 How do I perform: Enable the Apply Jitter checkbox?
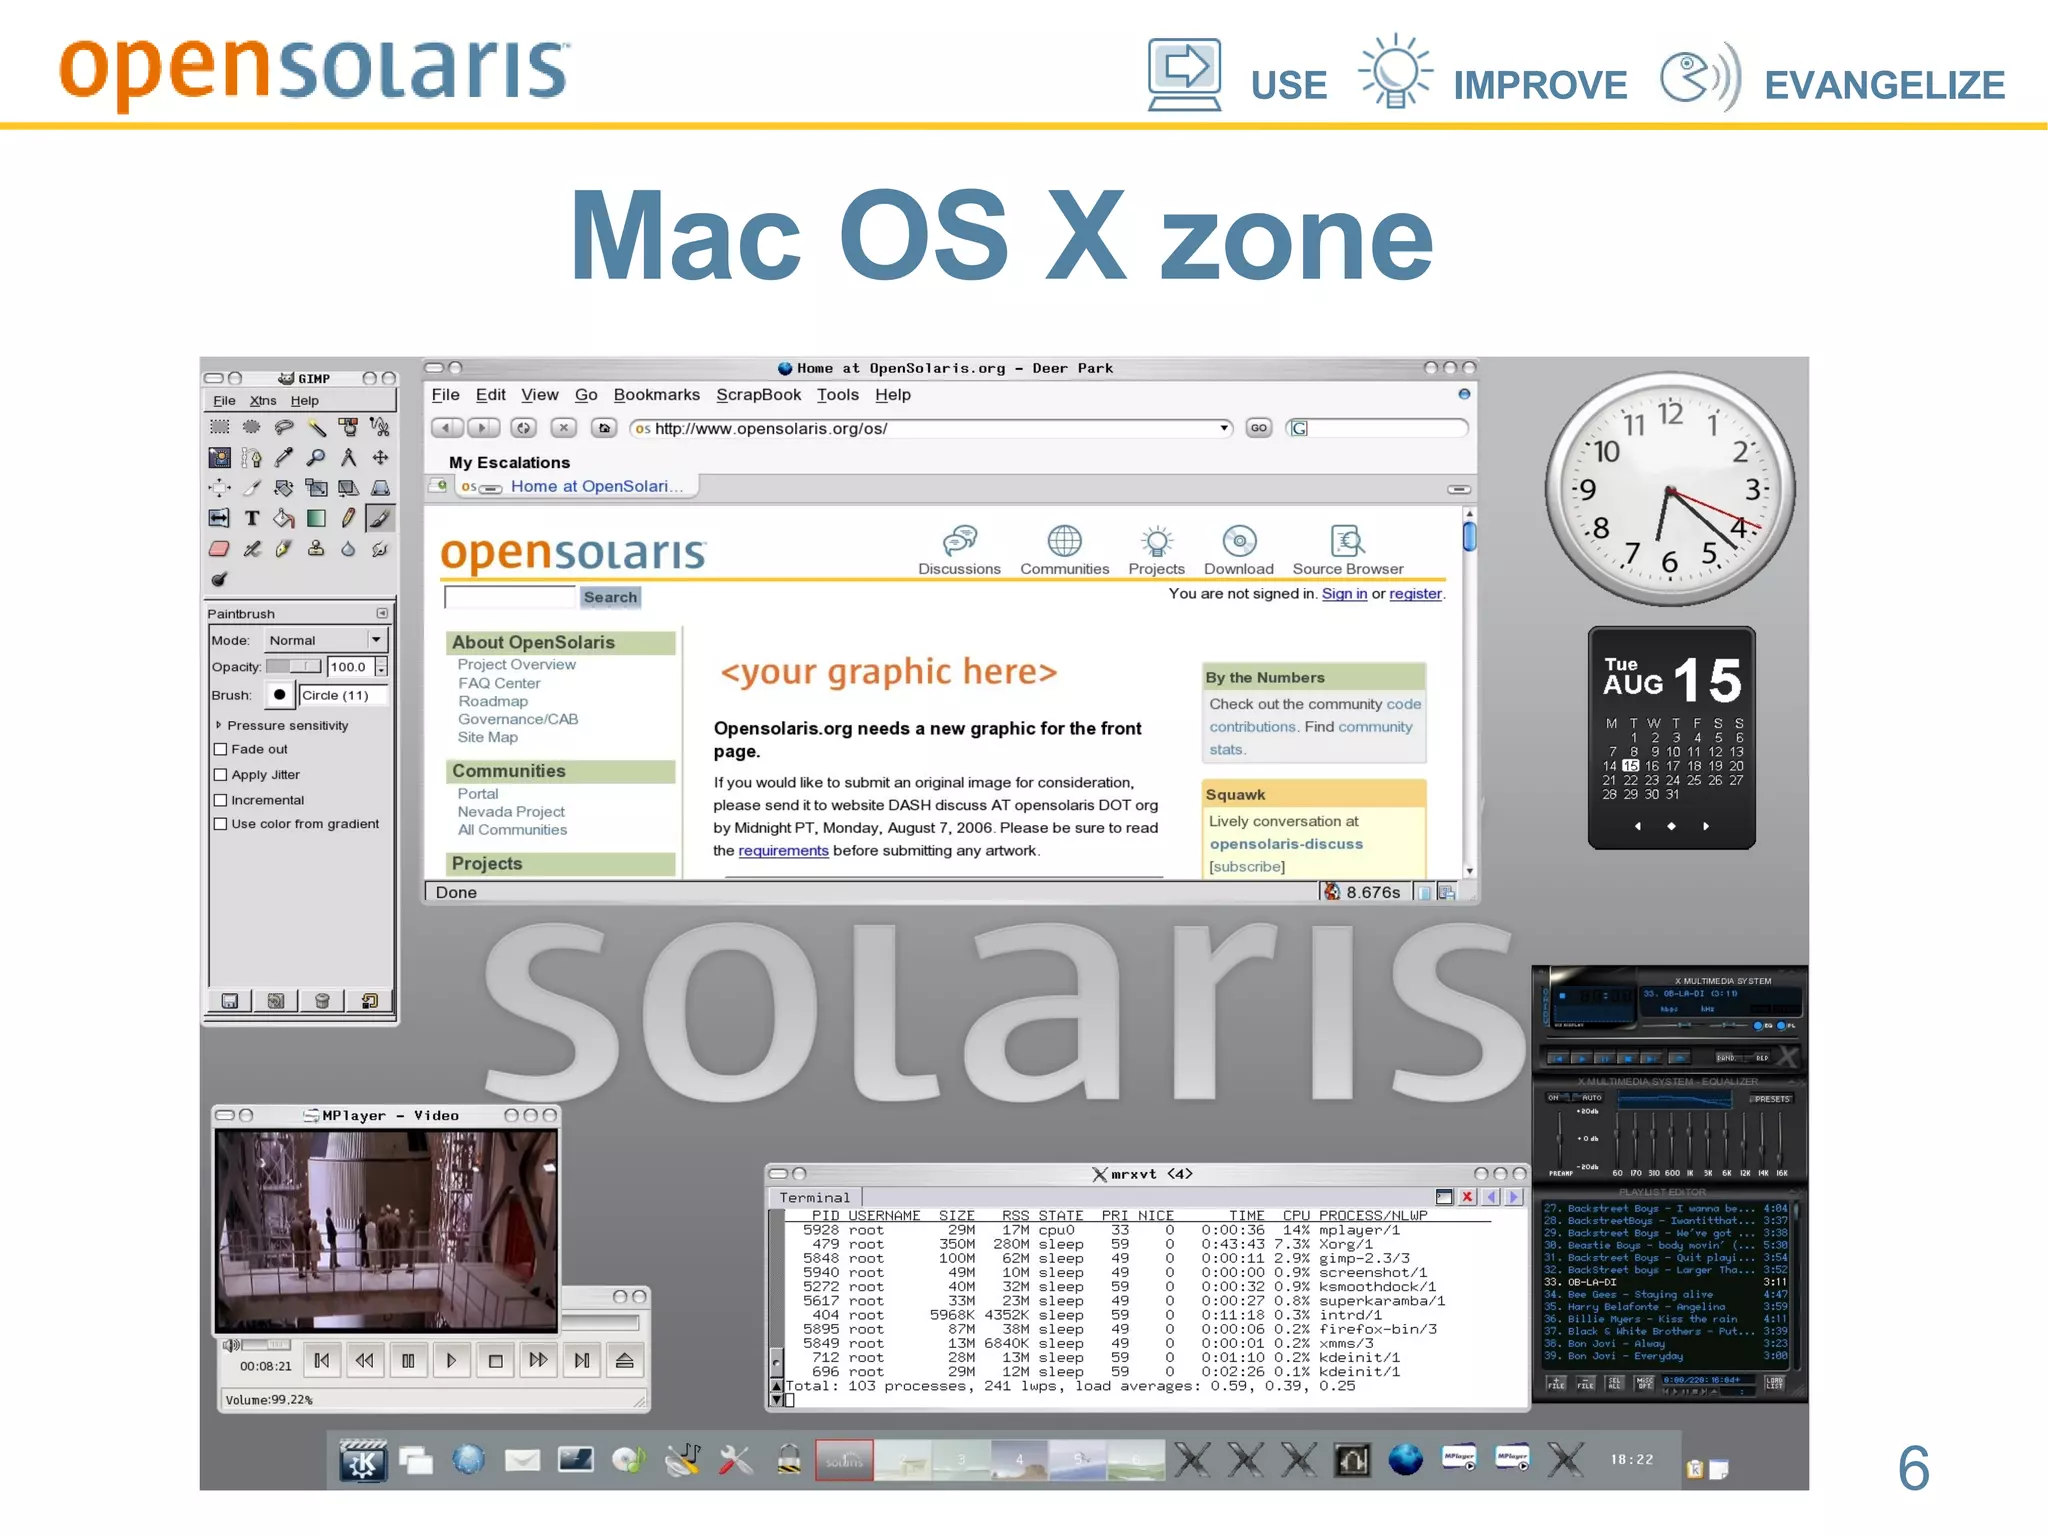(x=220, y=774)
